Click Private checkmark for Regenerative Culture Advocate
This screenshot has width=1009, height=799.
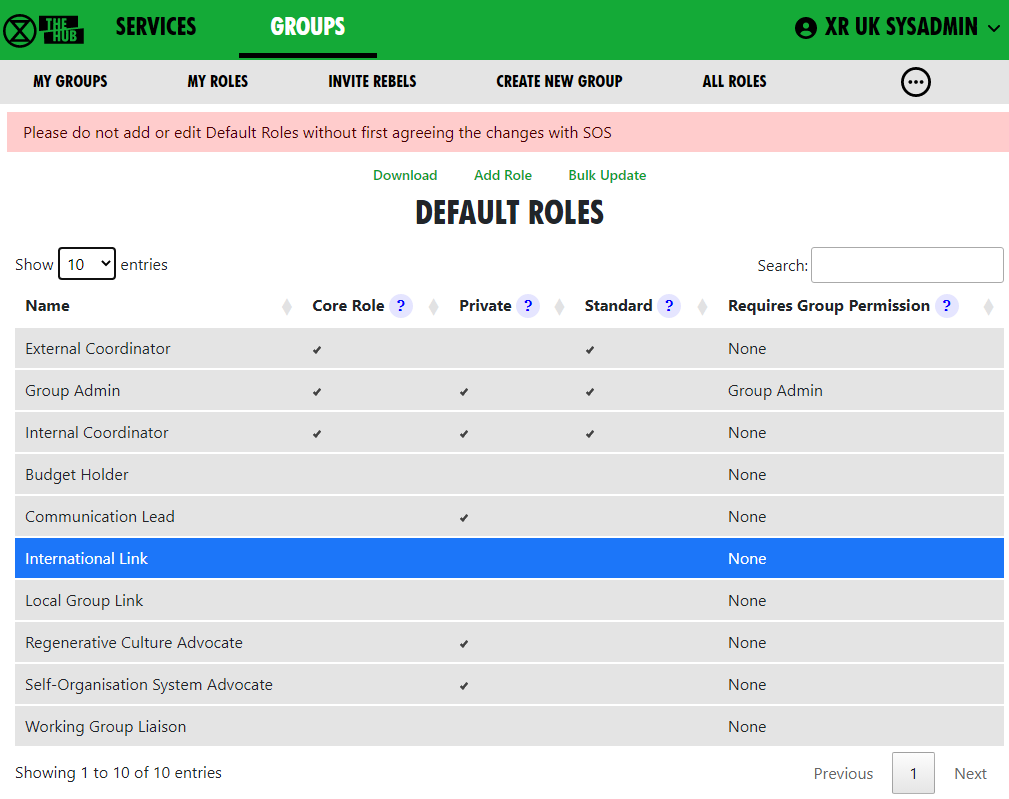tap(464, 644)
